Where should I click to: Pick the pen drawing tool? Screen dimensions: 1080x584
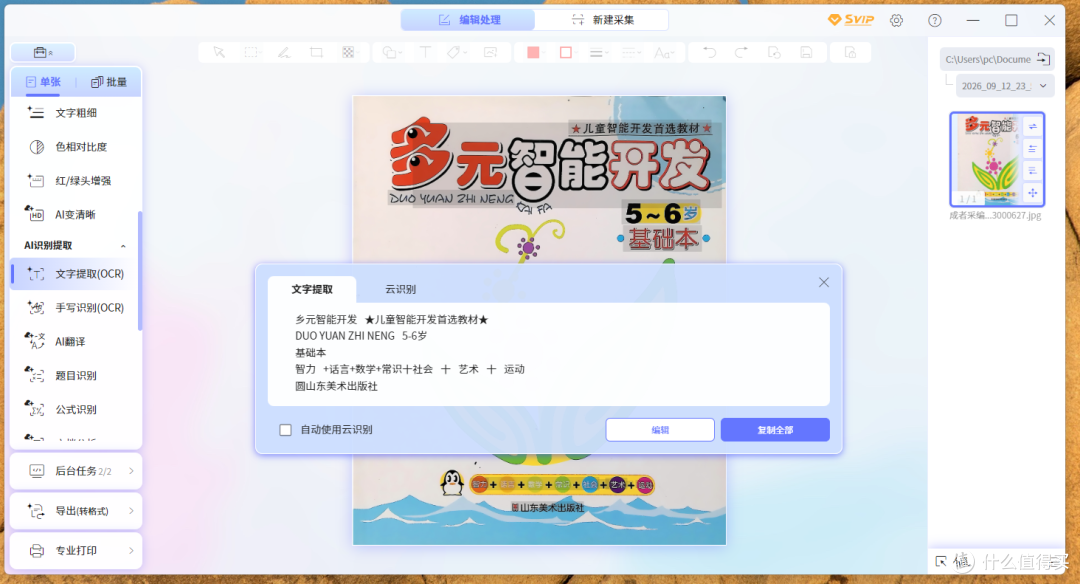284,52
